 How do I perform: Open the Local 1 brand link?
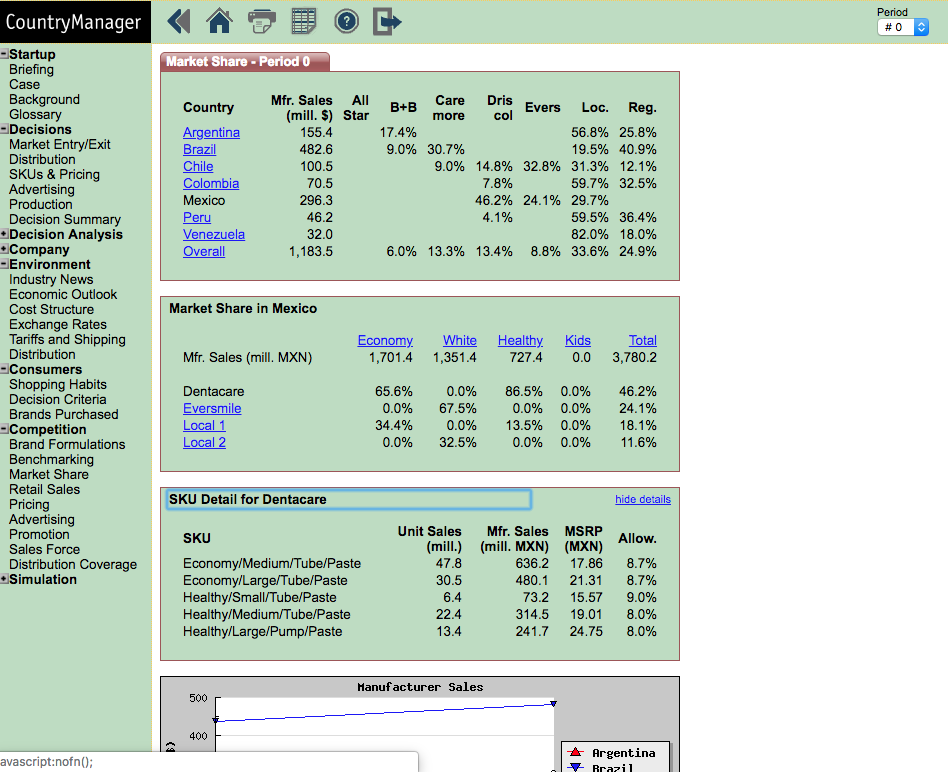click(204, 426)
